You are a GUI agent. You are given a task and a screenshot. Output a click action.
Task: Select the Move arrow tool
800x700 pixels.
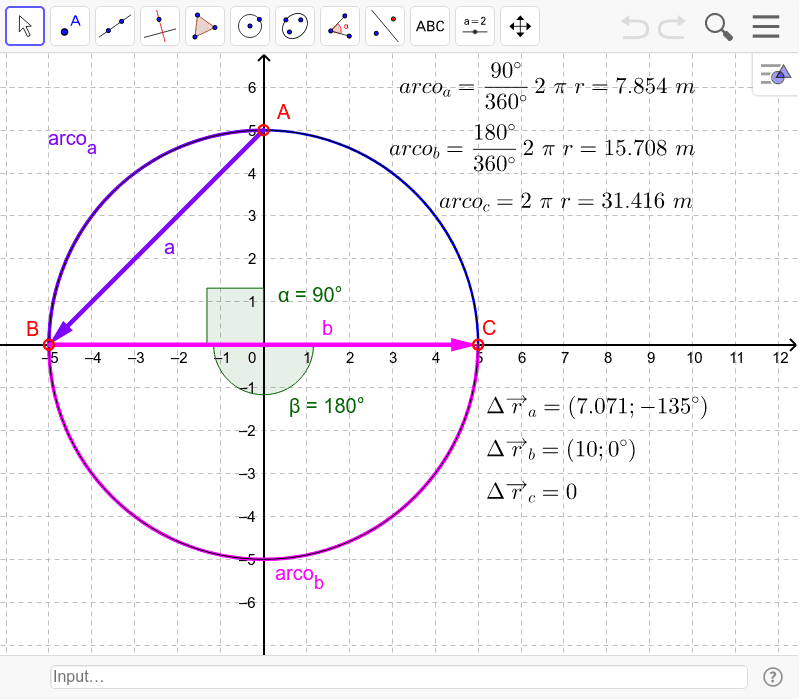(x=25, y=26)
